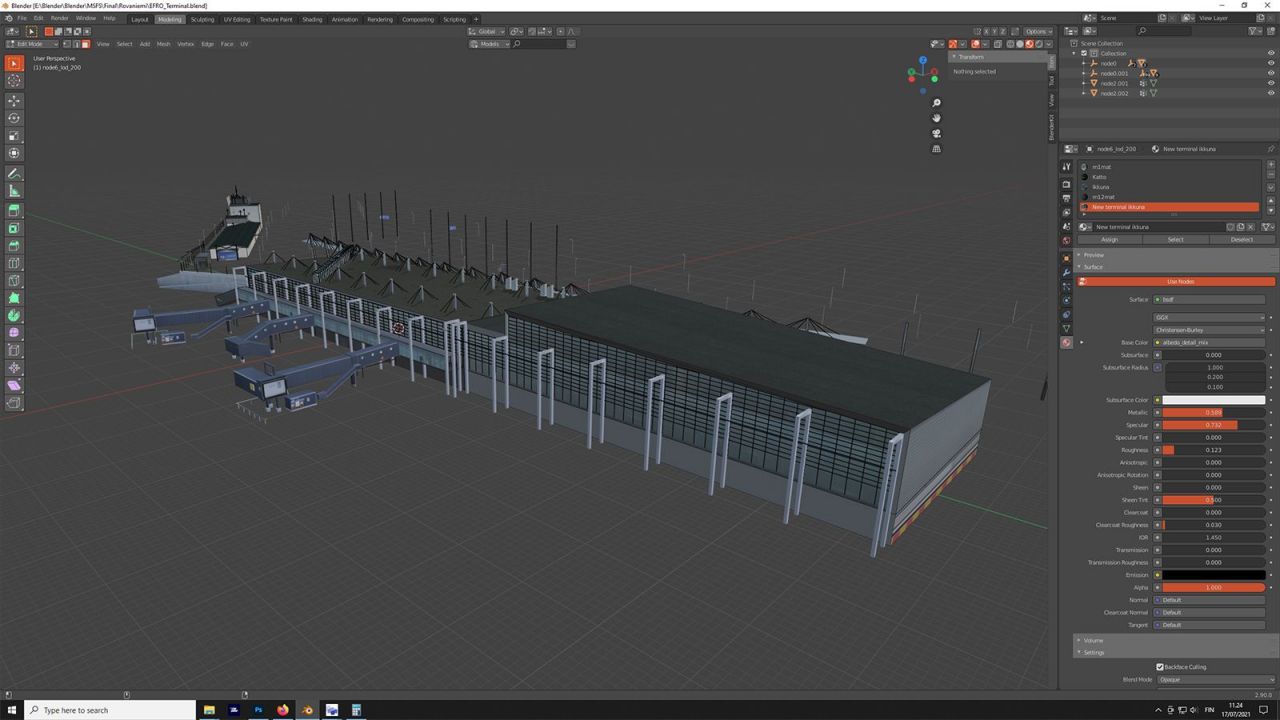Click the viewport zoom magnifier icon
The height and width of the screenshot is (720, 1280).
click(x=936, y=103)
